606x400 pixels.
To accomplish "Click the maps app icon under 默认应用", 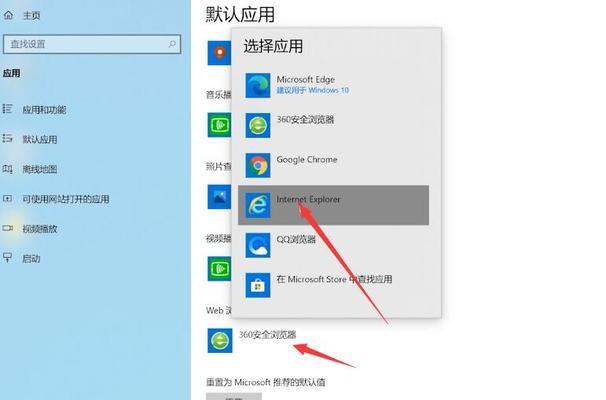I will [220, 53].
